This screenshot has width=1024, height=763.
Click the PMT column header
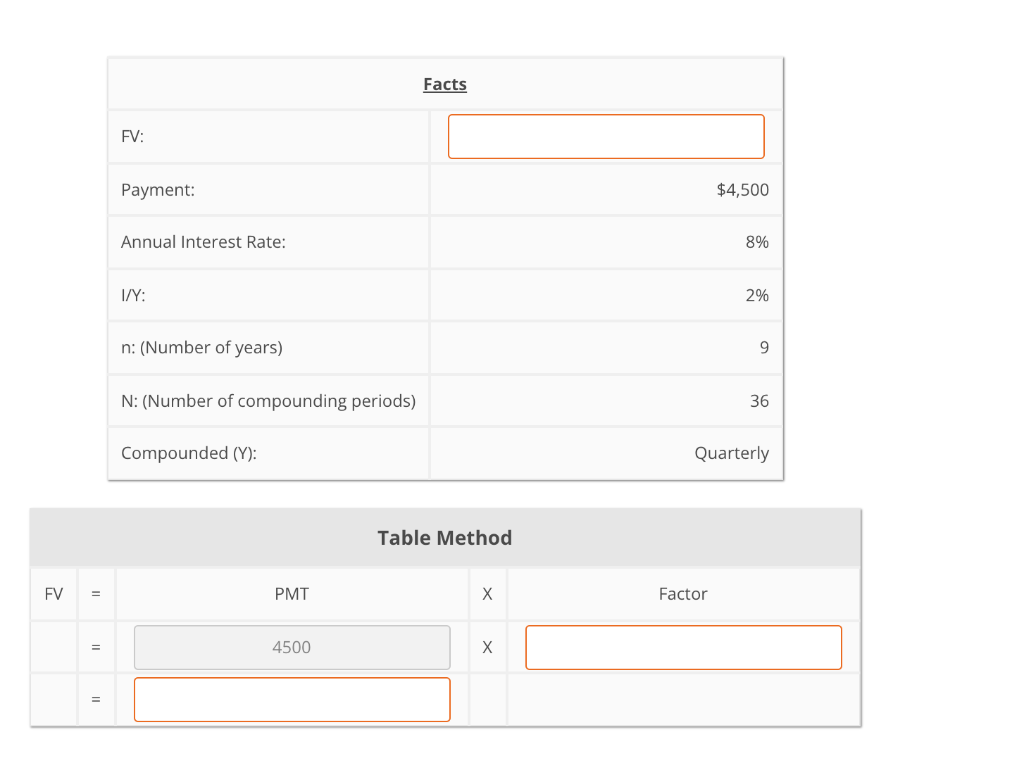coord(291,593)
